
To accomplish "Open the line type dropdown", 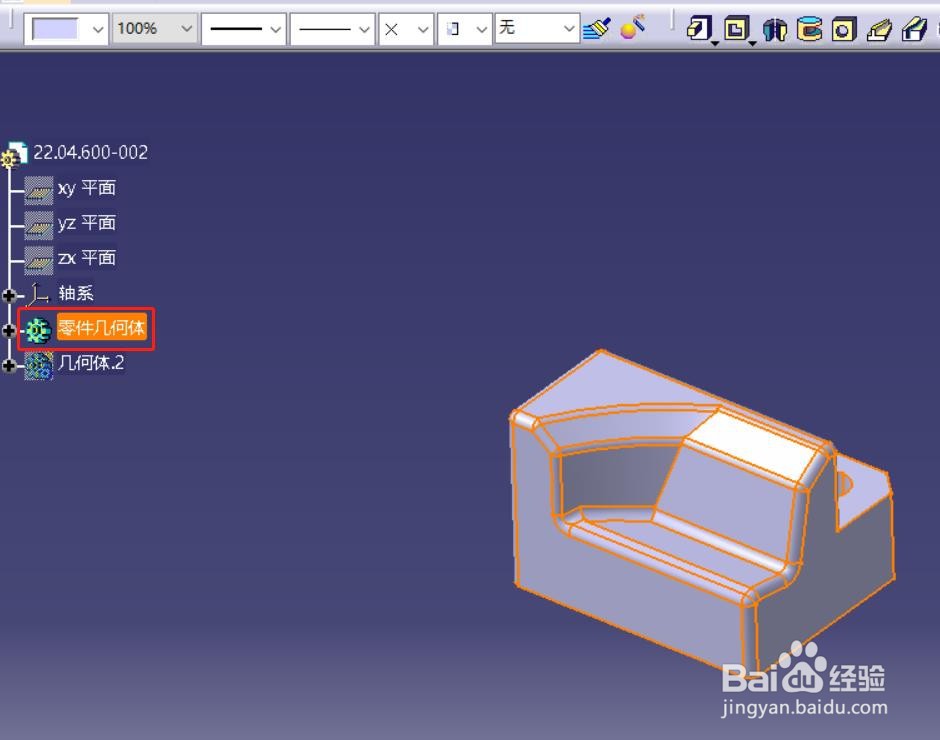I will [x=333, y=29].
